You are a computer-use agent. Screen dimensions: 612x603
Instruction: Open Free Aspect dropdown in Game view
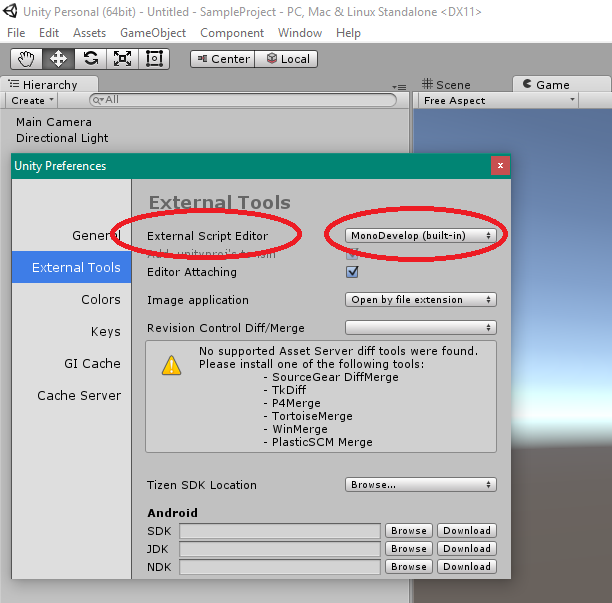(496, 101)
